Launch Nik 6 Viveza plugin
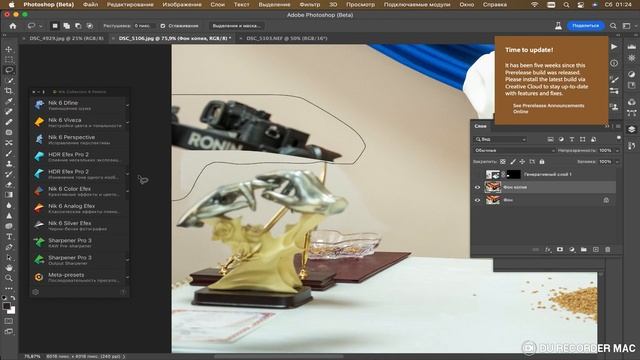The height and width of the screenshot is (360, 640). [80, 122]
